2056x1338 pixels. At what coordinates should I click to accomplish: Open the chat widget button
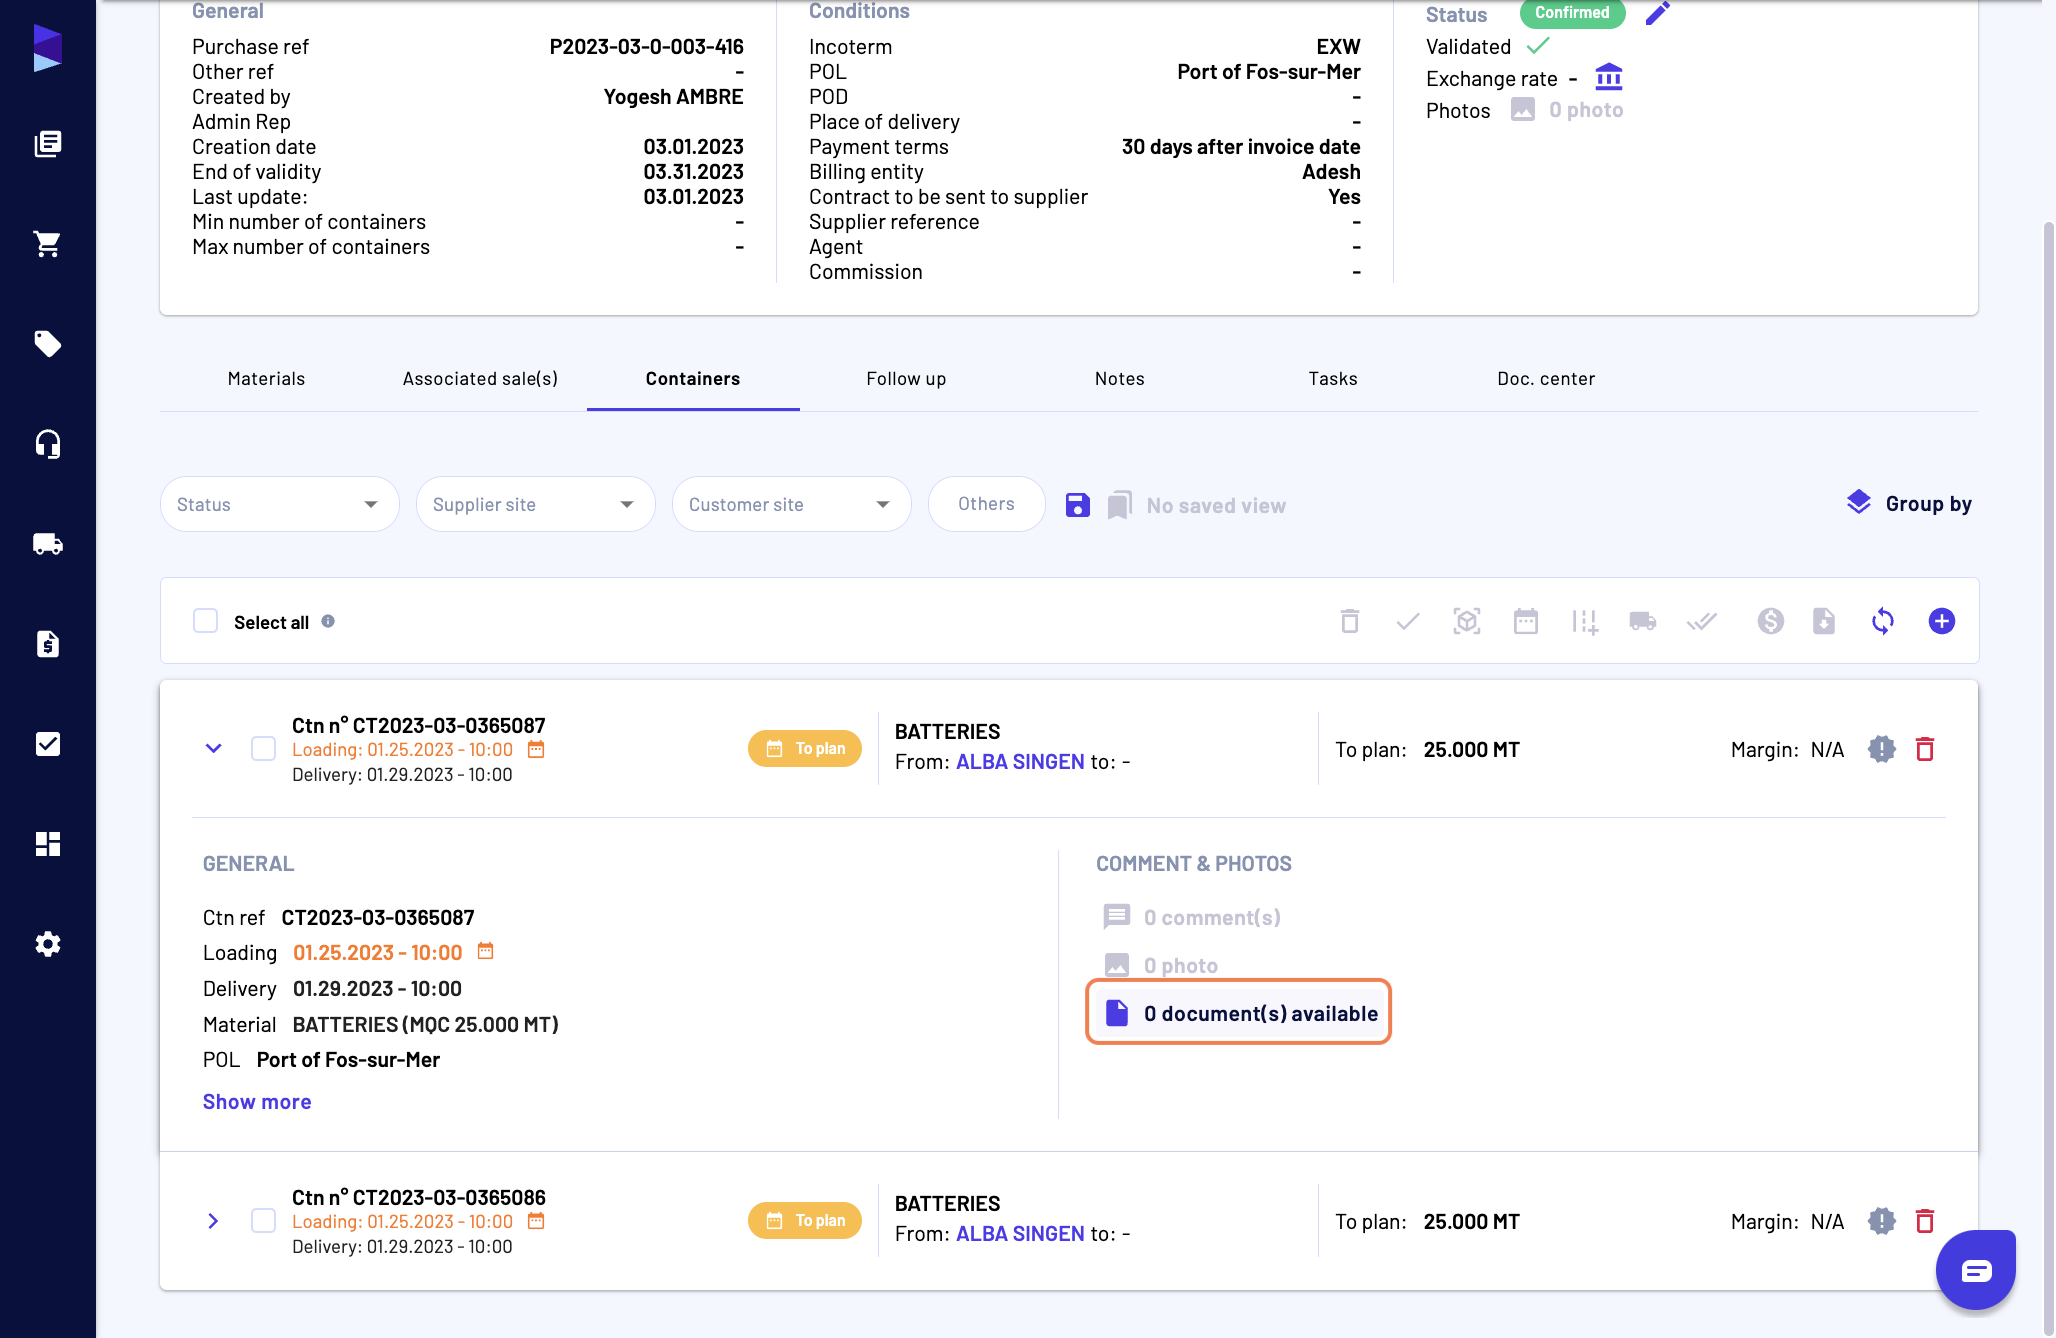click(x=1975, y=1270)
